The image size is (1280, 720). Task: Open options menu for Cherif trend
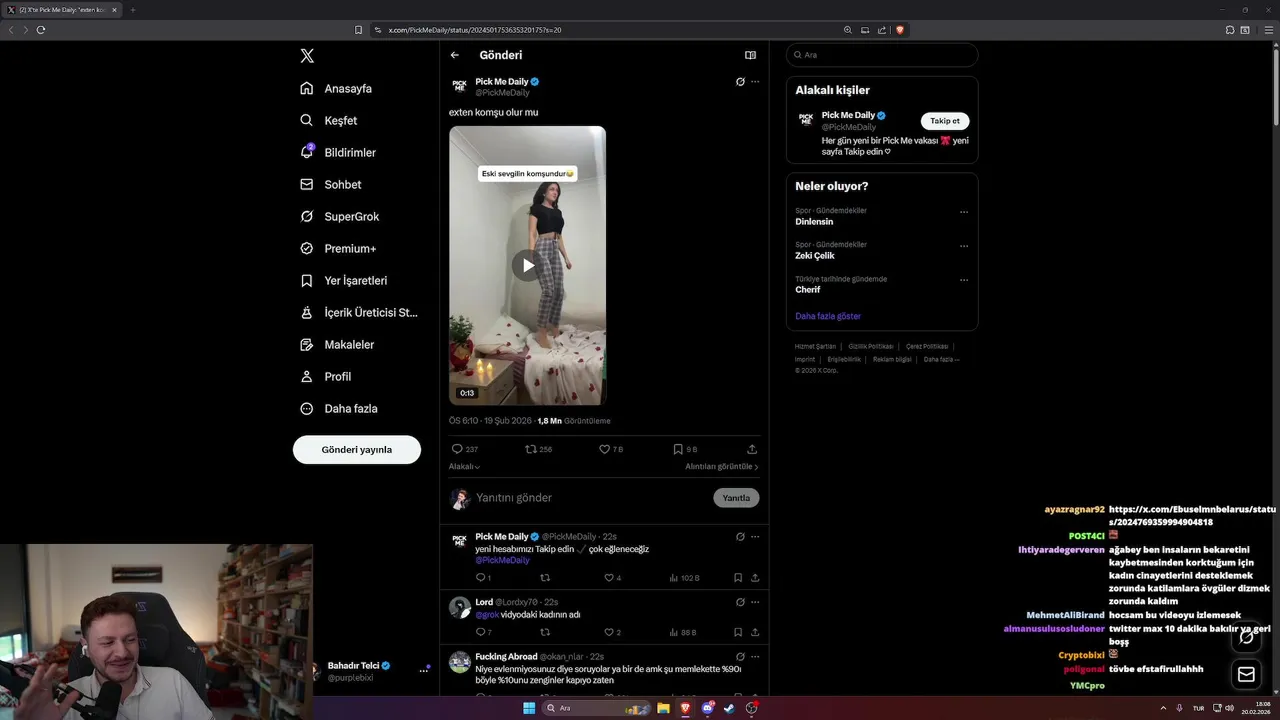point(964,280)
